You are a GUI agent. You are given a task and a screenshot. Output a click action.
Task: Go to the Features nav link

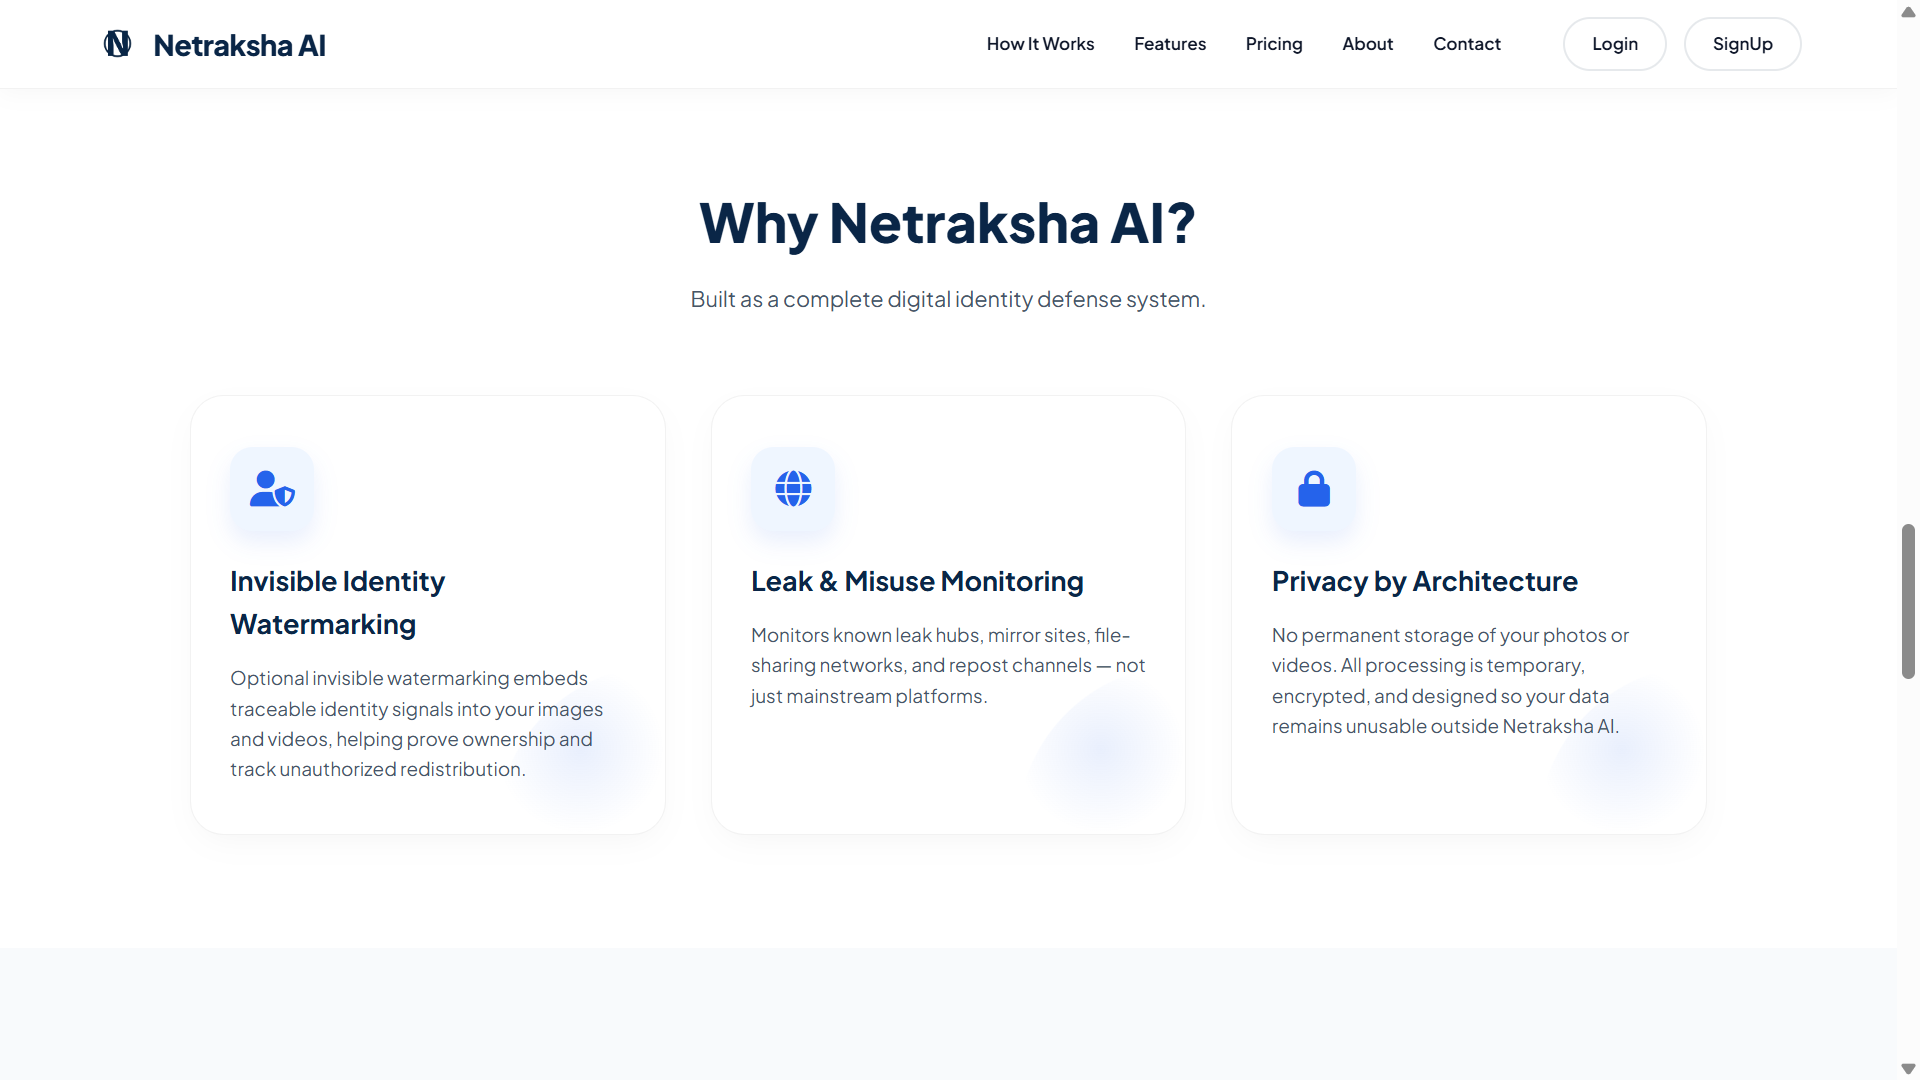1170,44
